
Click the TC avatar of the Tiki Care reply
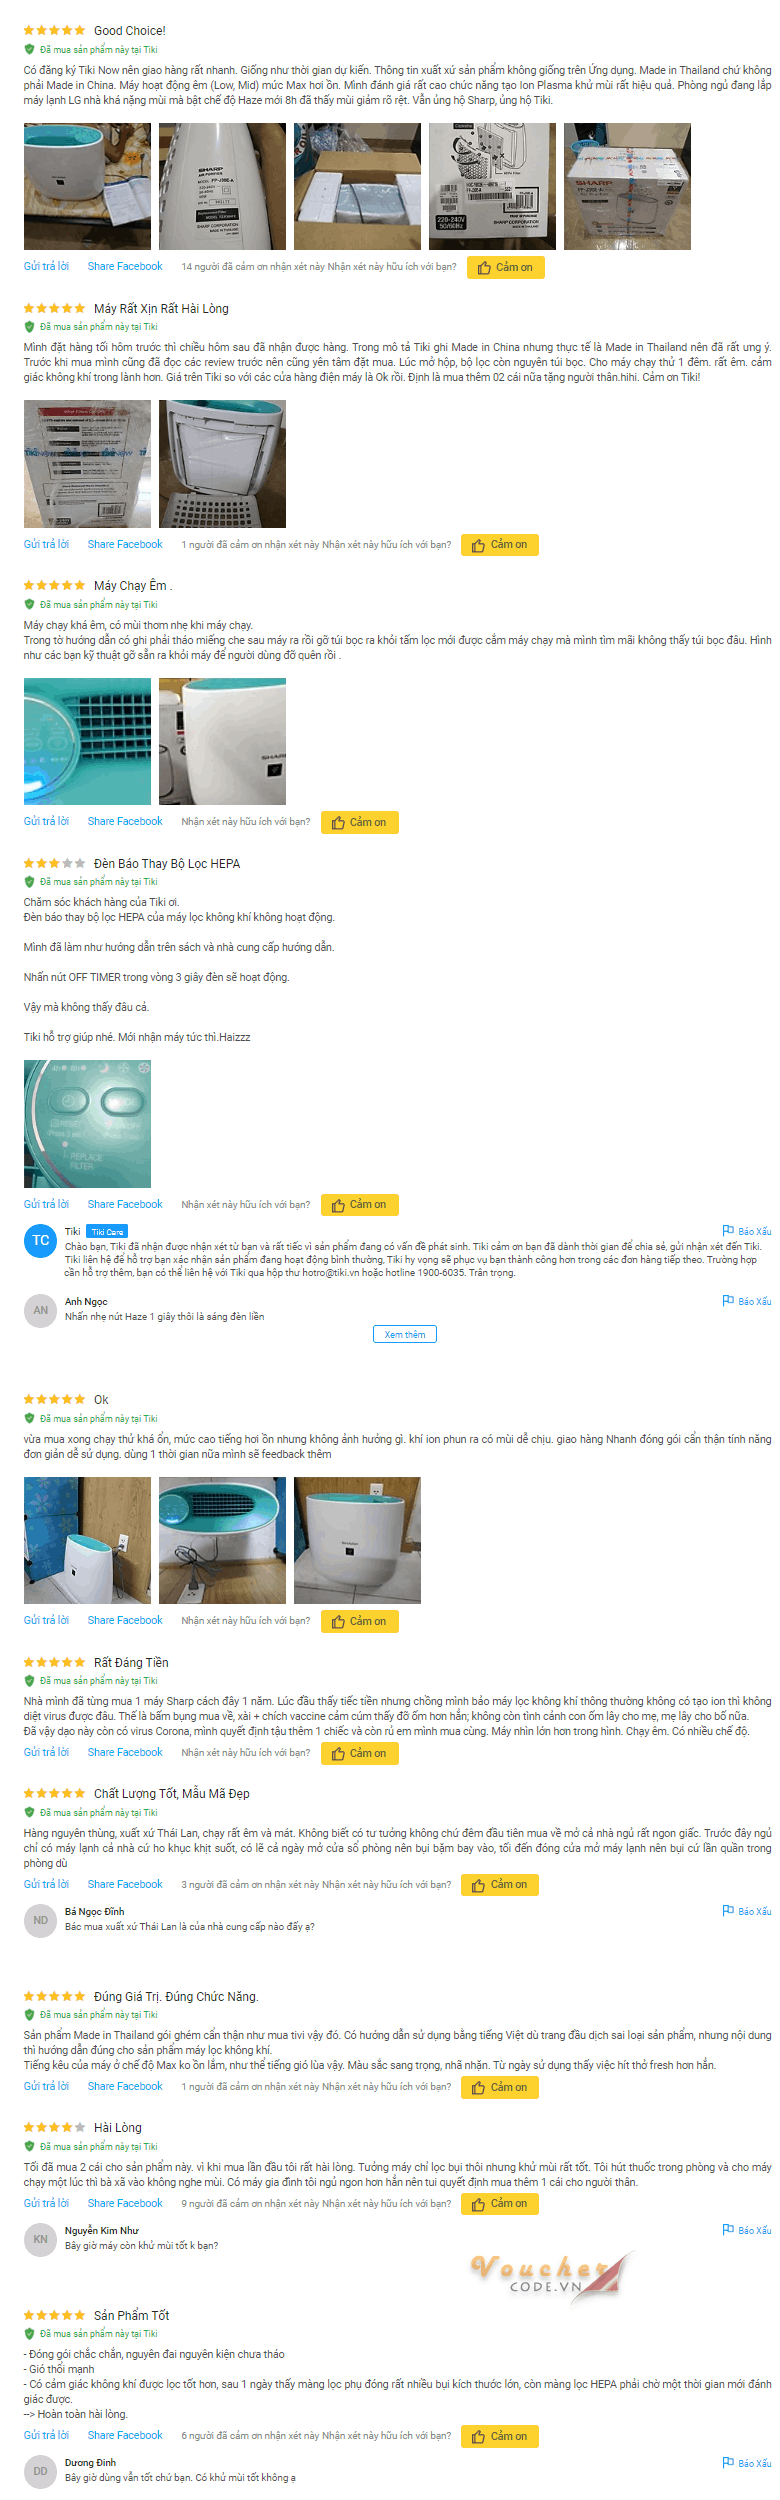(x=40, y=1241)
